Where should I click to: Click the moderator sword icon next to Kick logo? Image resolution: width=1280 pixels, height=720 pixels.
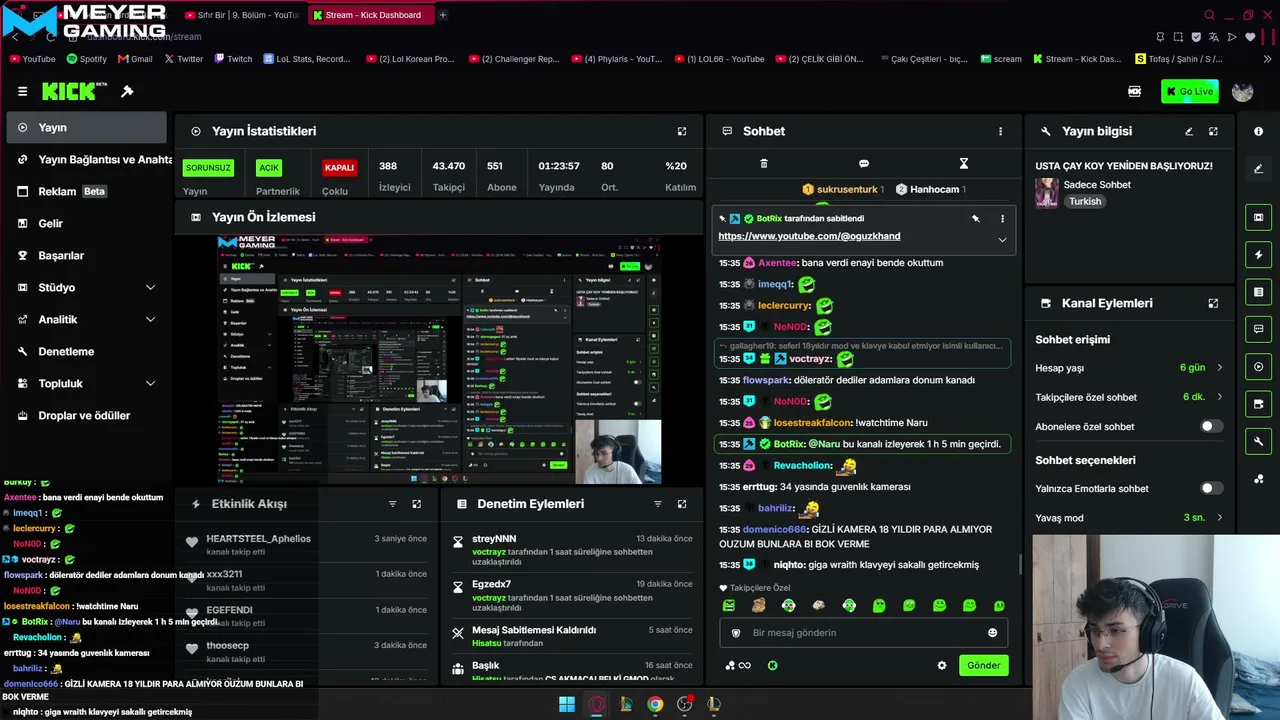click(127, 91)
